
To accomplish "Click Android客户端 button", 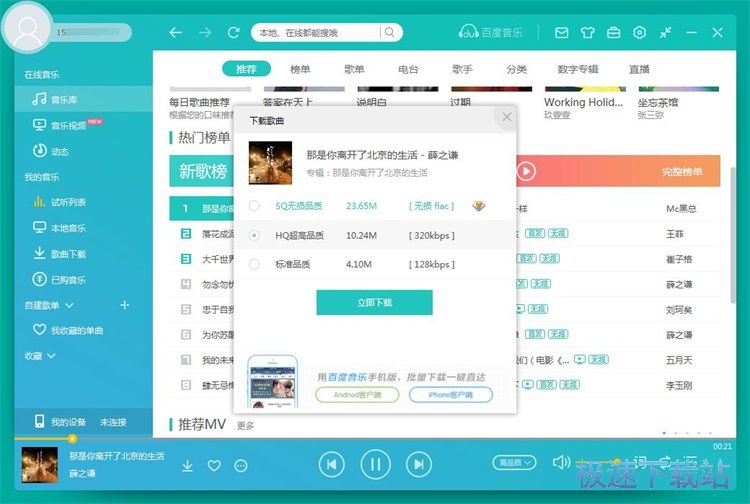I will (x=357, y=394).
